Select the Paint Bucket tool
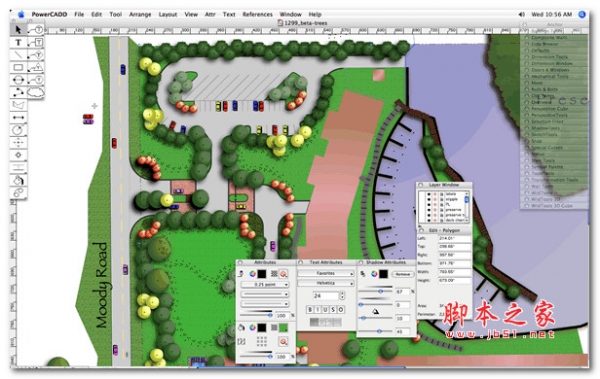This screenshot has width=600, height=379. pos(18,180)
